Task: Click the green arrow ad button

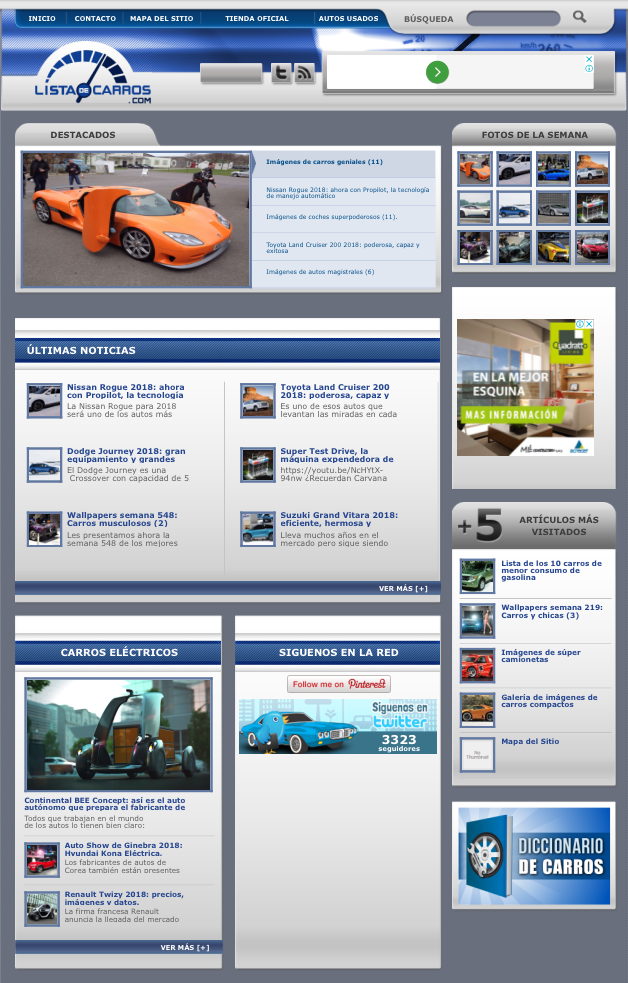Action: [x=437, y=72]
